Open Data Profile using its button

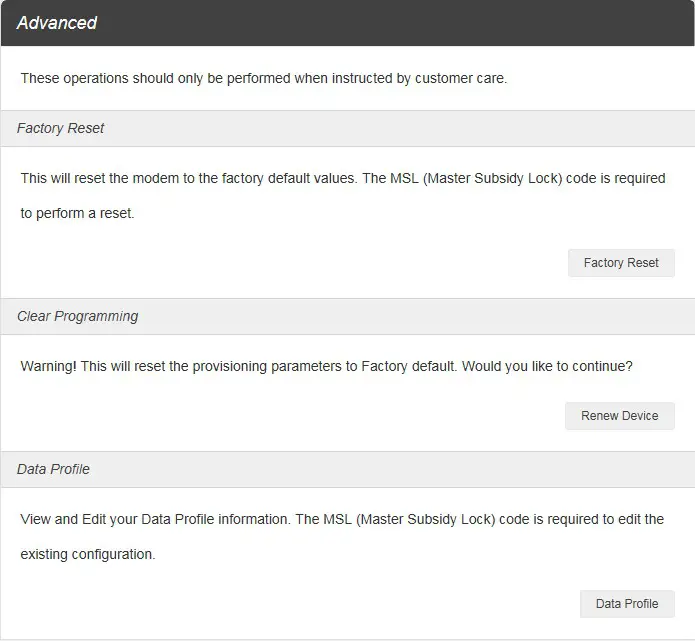pyautogui.click(x=627, y=604)
